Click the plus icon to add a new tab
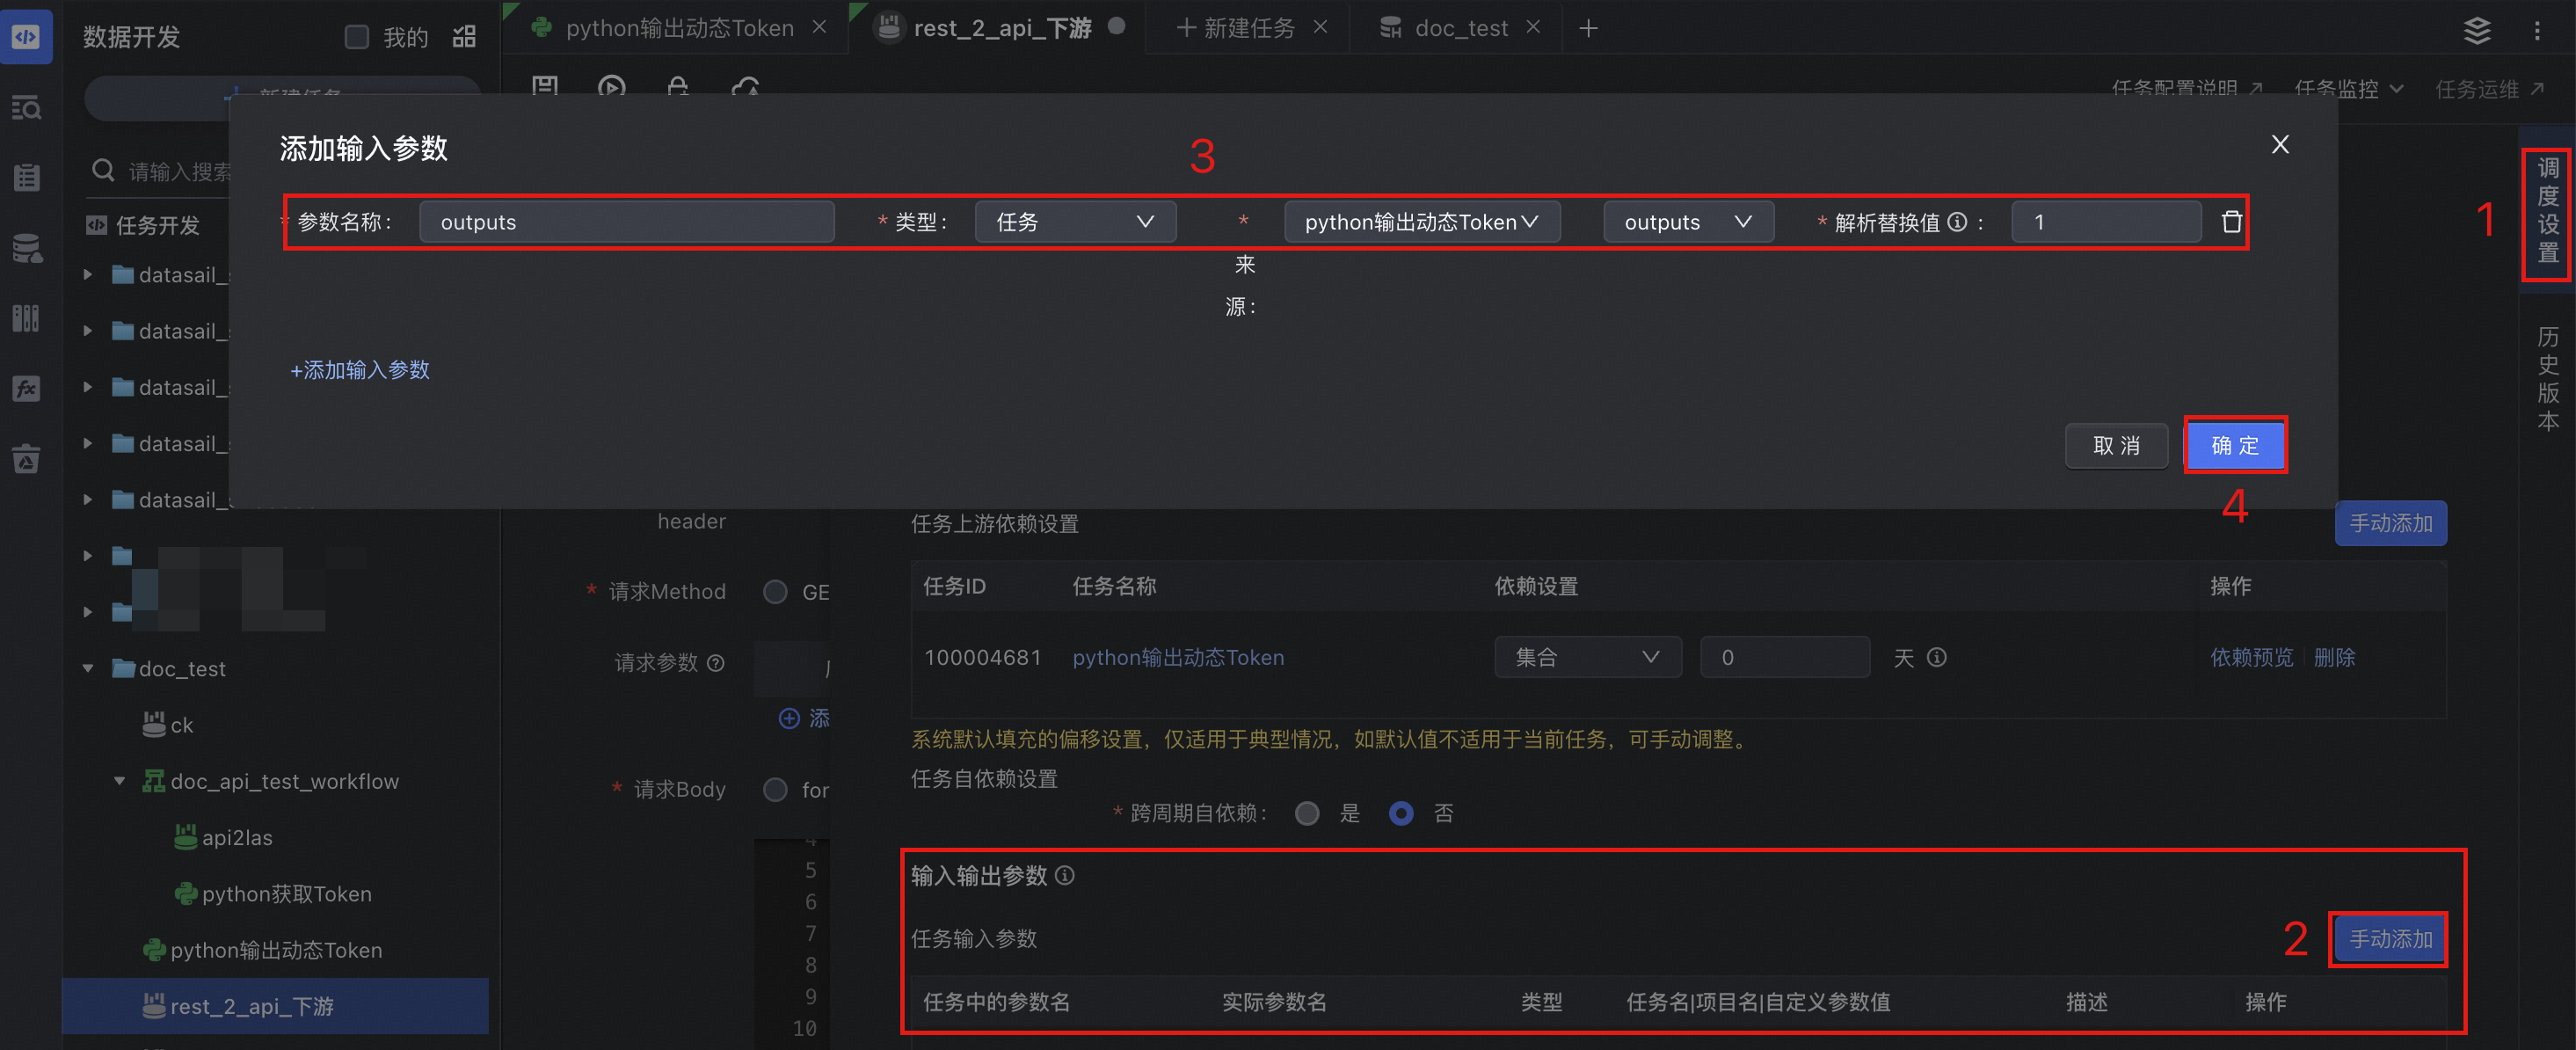The height and width of the screenshot is (1050, 2576). point(1588,29)
